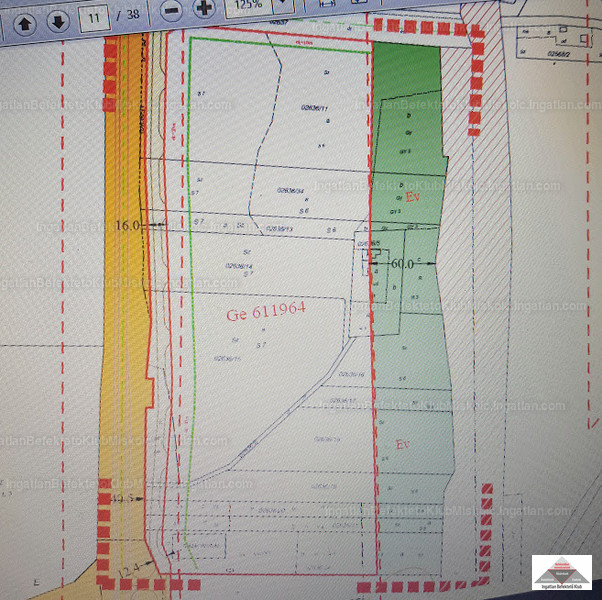Click the Ingatlan Befektető Klub logo
Screen dimensions: 602x600
pyautogui.click(x=561, y=576)
